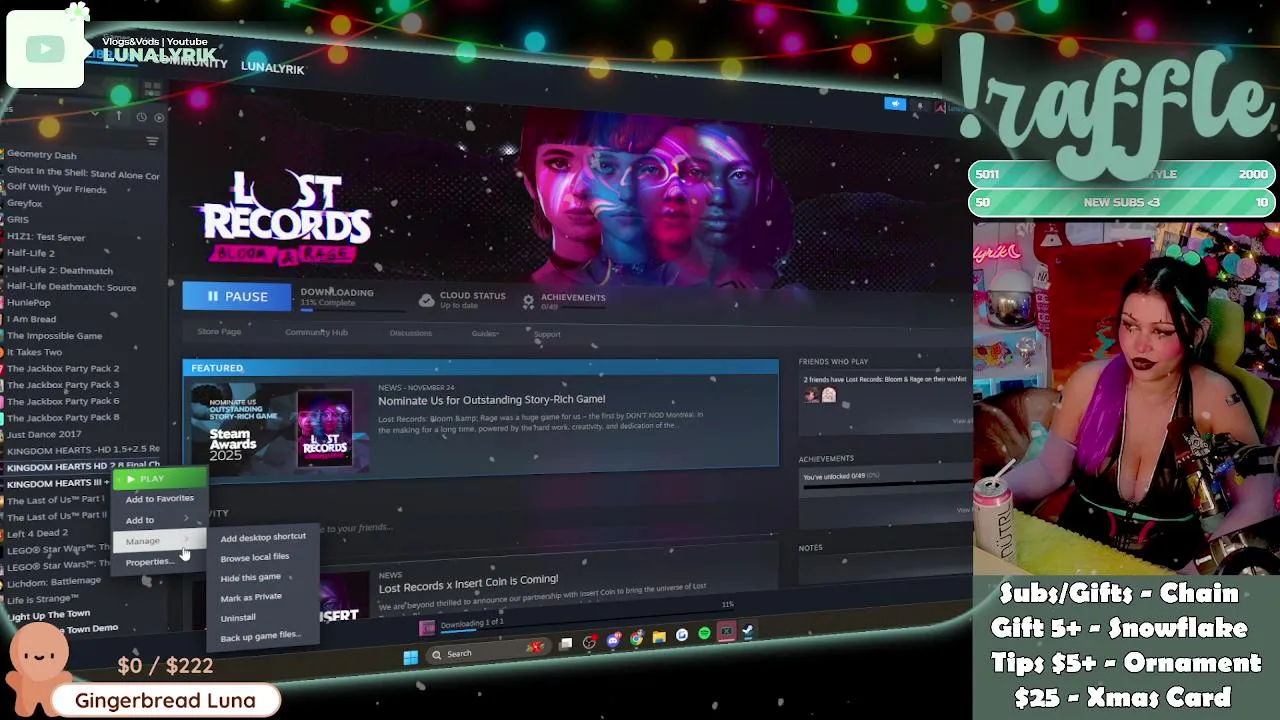Select Golf With Your Friends

tap(56, 188)
